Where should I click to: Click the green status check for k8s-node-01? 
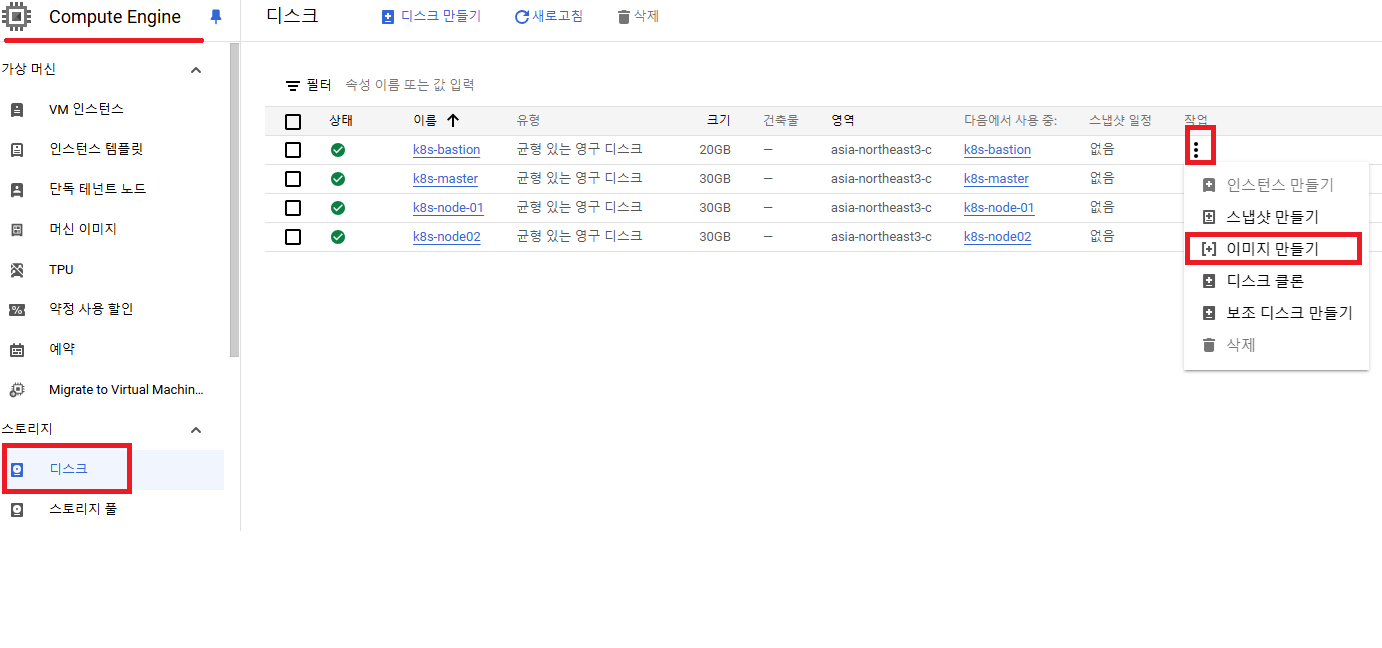[338, 208]
